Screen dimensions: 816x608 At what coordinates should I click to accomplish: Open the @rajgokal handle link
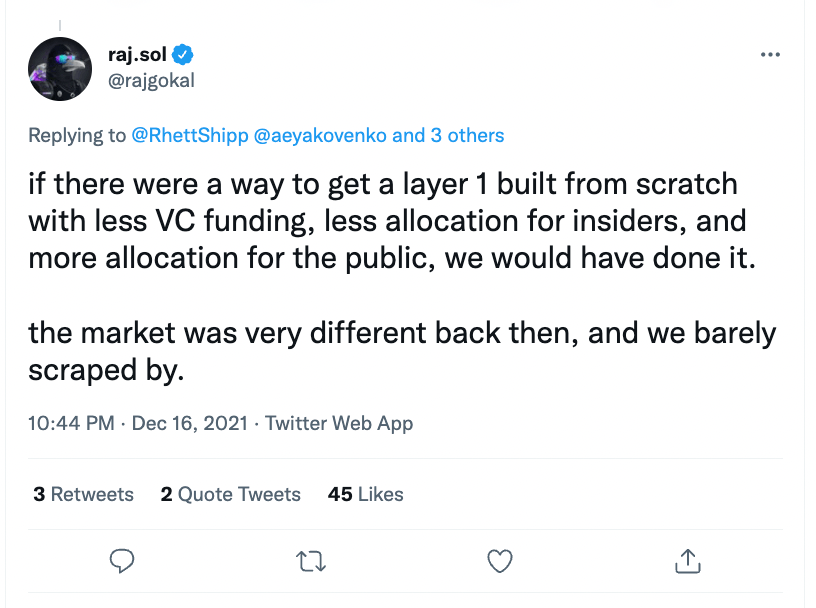pos(149,81)
